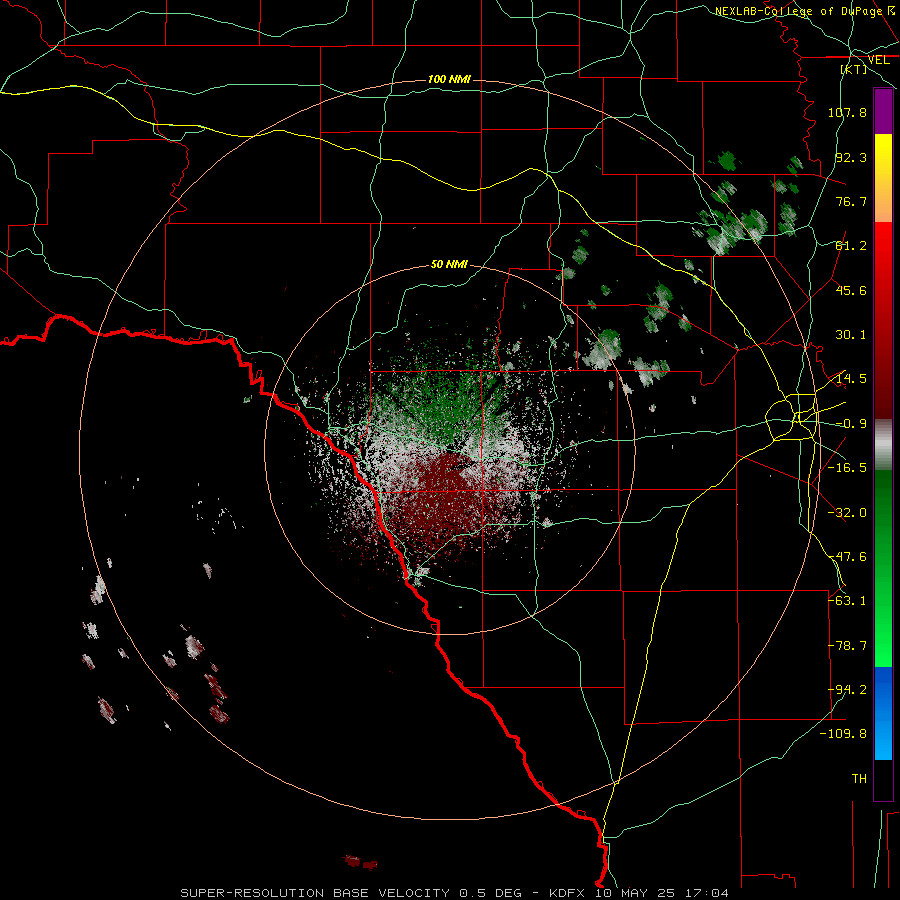Click the -63.1 scale value
900x900 pixels.
[847, 601]
